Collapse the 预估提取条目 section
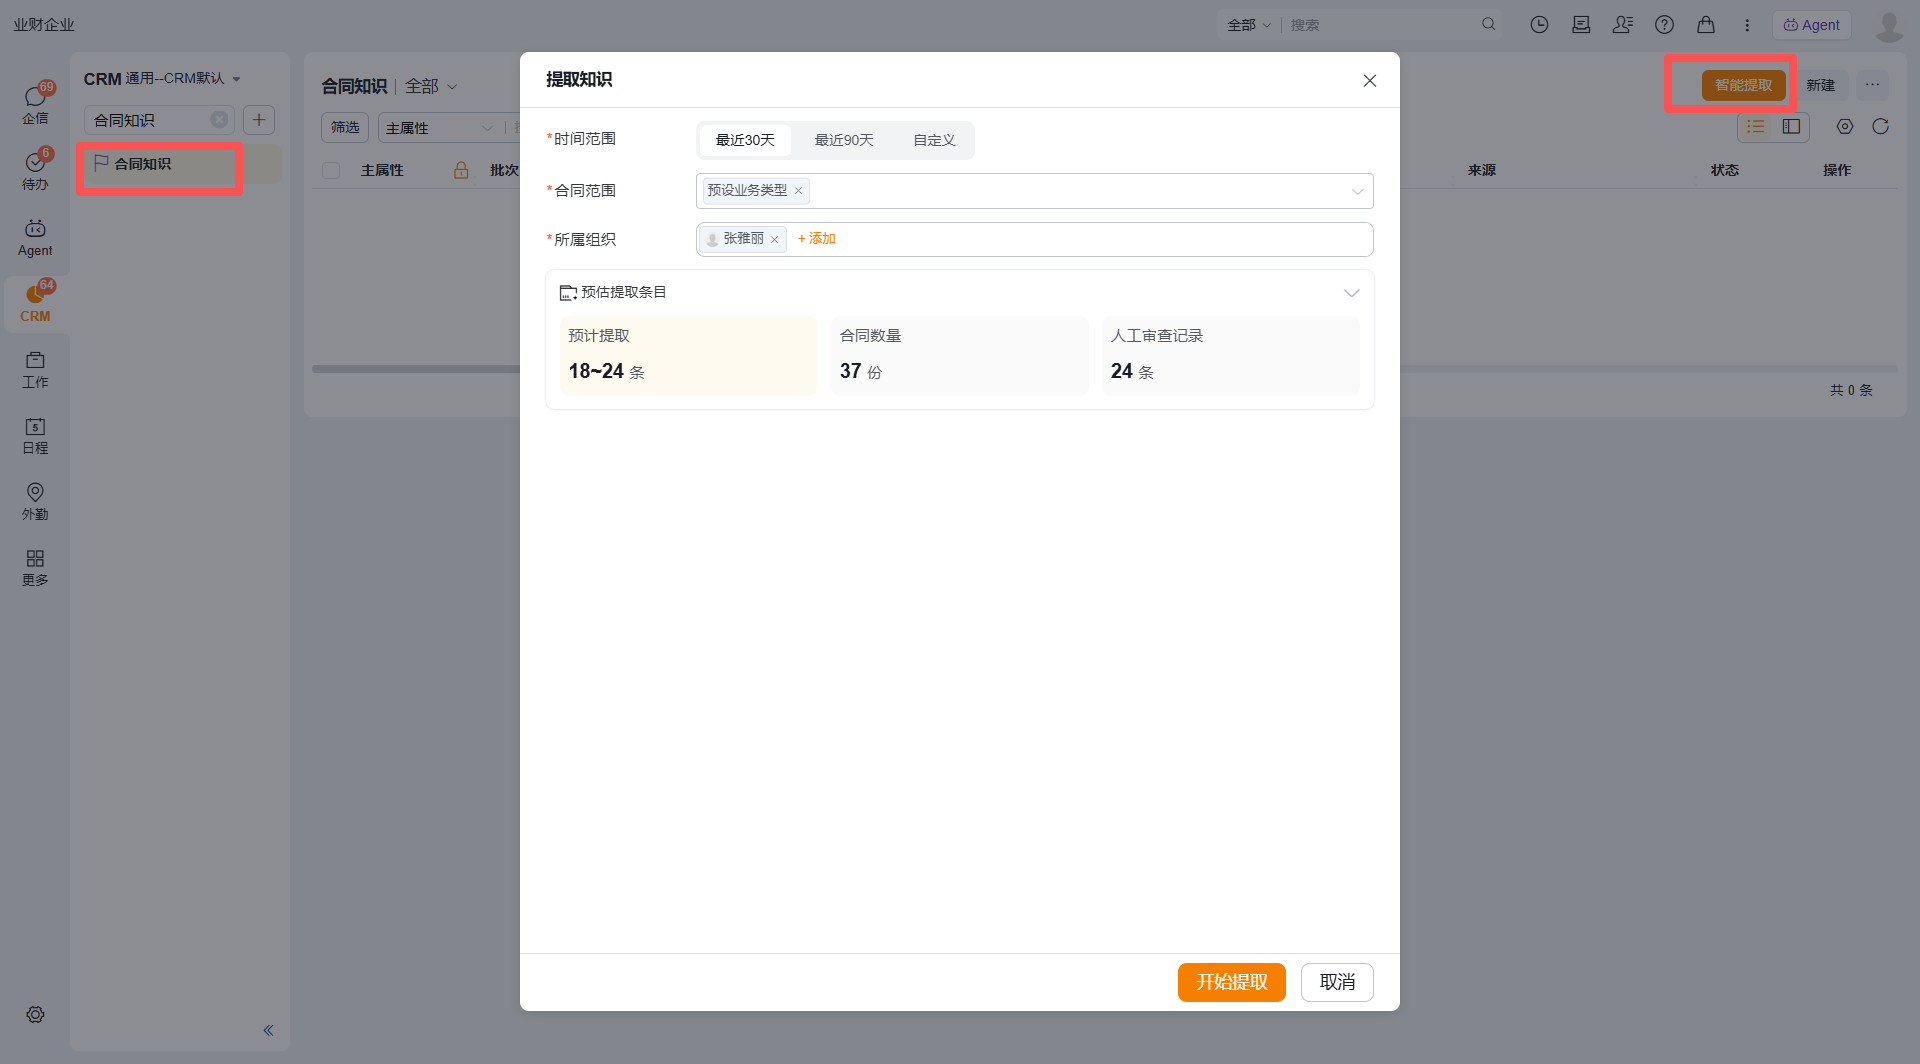This screenshot has height=1064, width=1920. [1351, 293]
